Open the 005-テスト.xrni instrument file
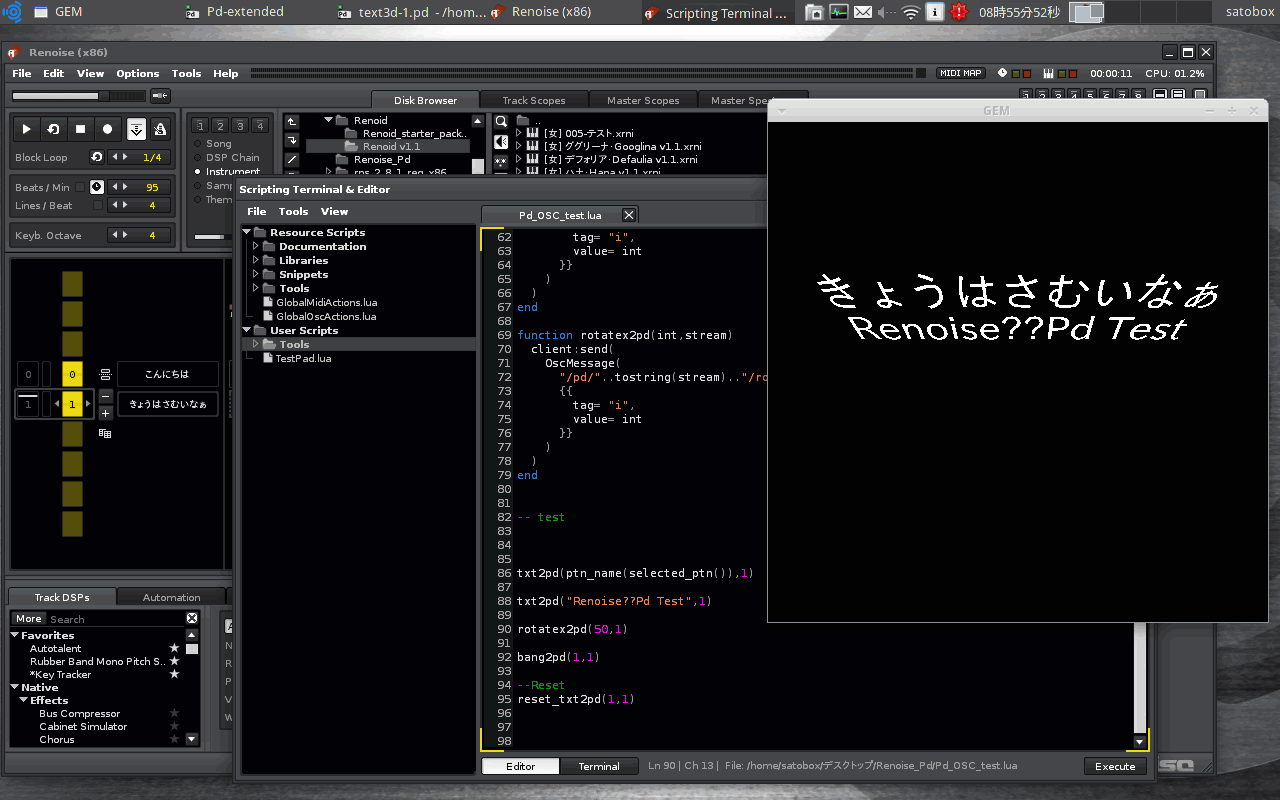 [x=588, y=133]
